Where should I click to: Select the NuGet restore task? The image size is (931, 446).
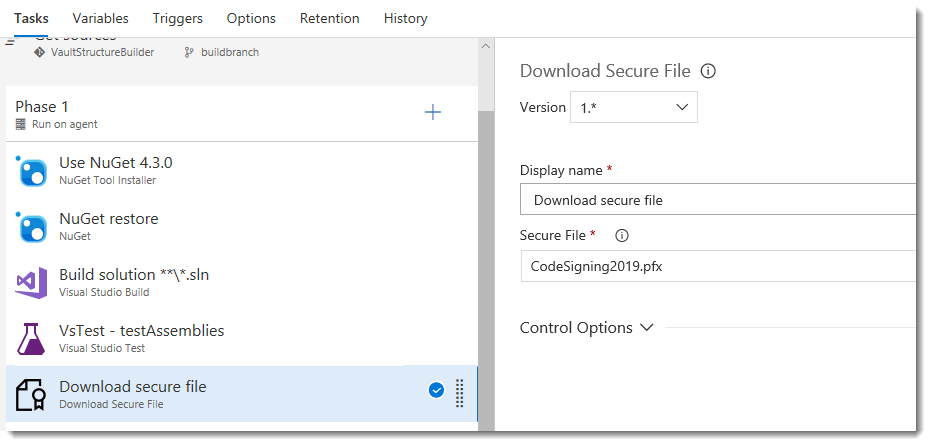pyautogui.click(x=242, y=226)
